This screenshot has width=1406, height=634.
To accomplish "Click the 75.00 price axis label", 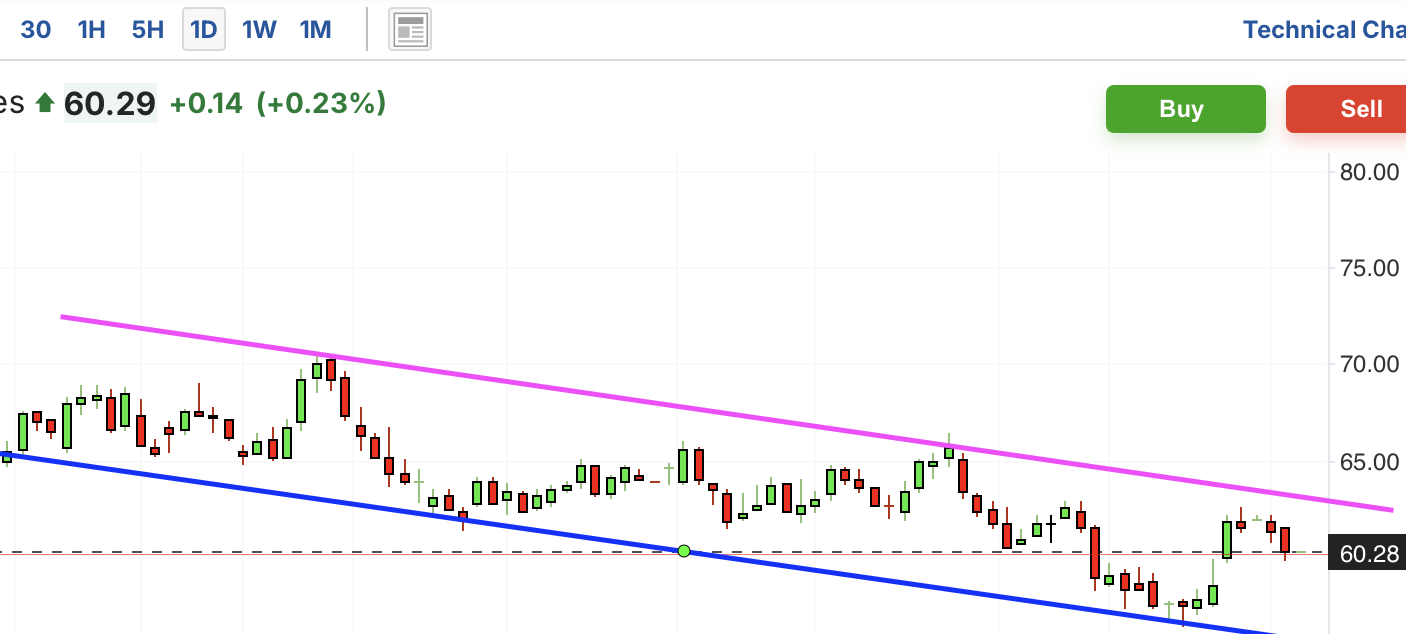I will [1369, 268].
